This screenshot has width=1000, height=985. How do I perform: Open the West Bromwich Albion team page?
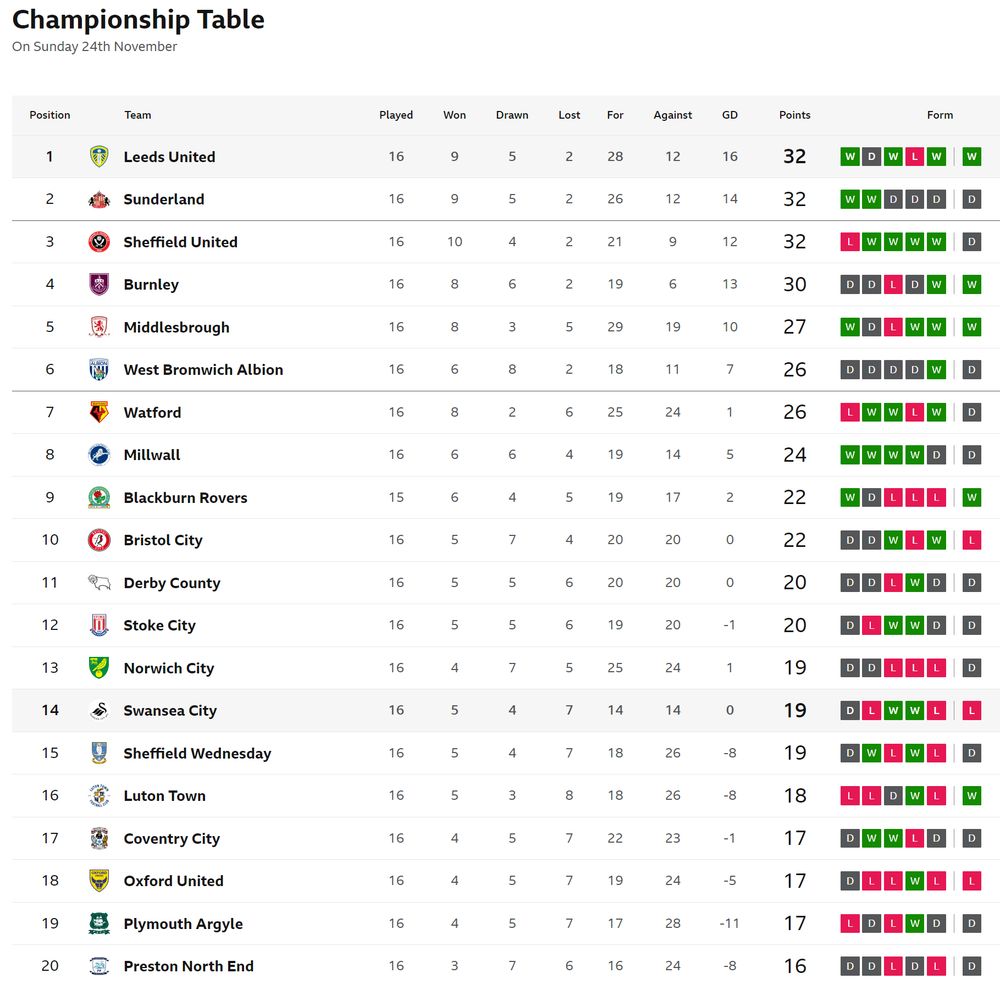coord(203,370)
